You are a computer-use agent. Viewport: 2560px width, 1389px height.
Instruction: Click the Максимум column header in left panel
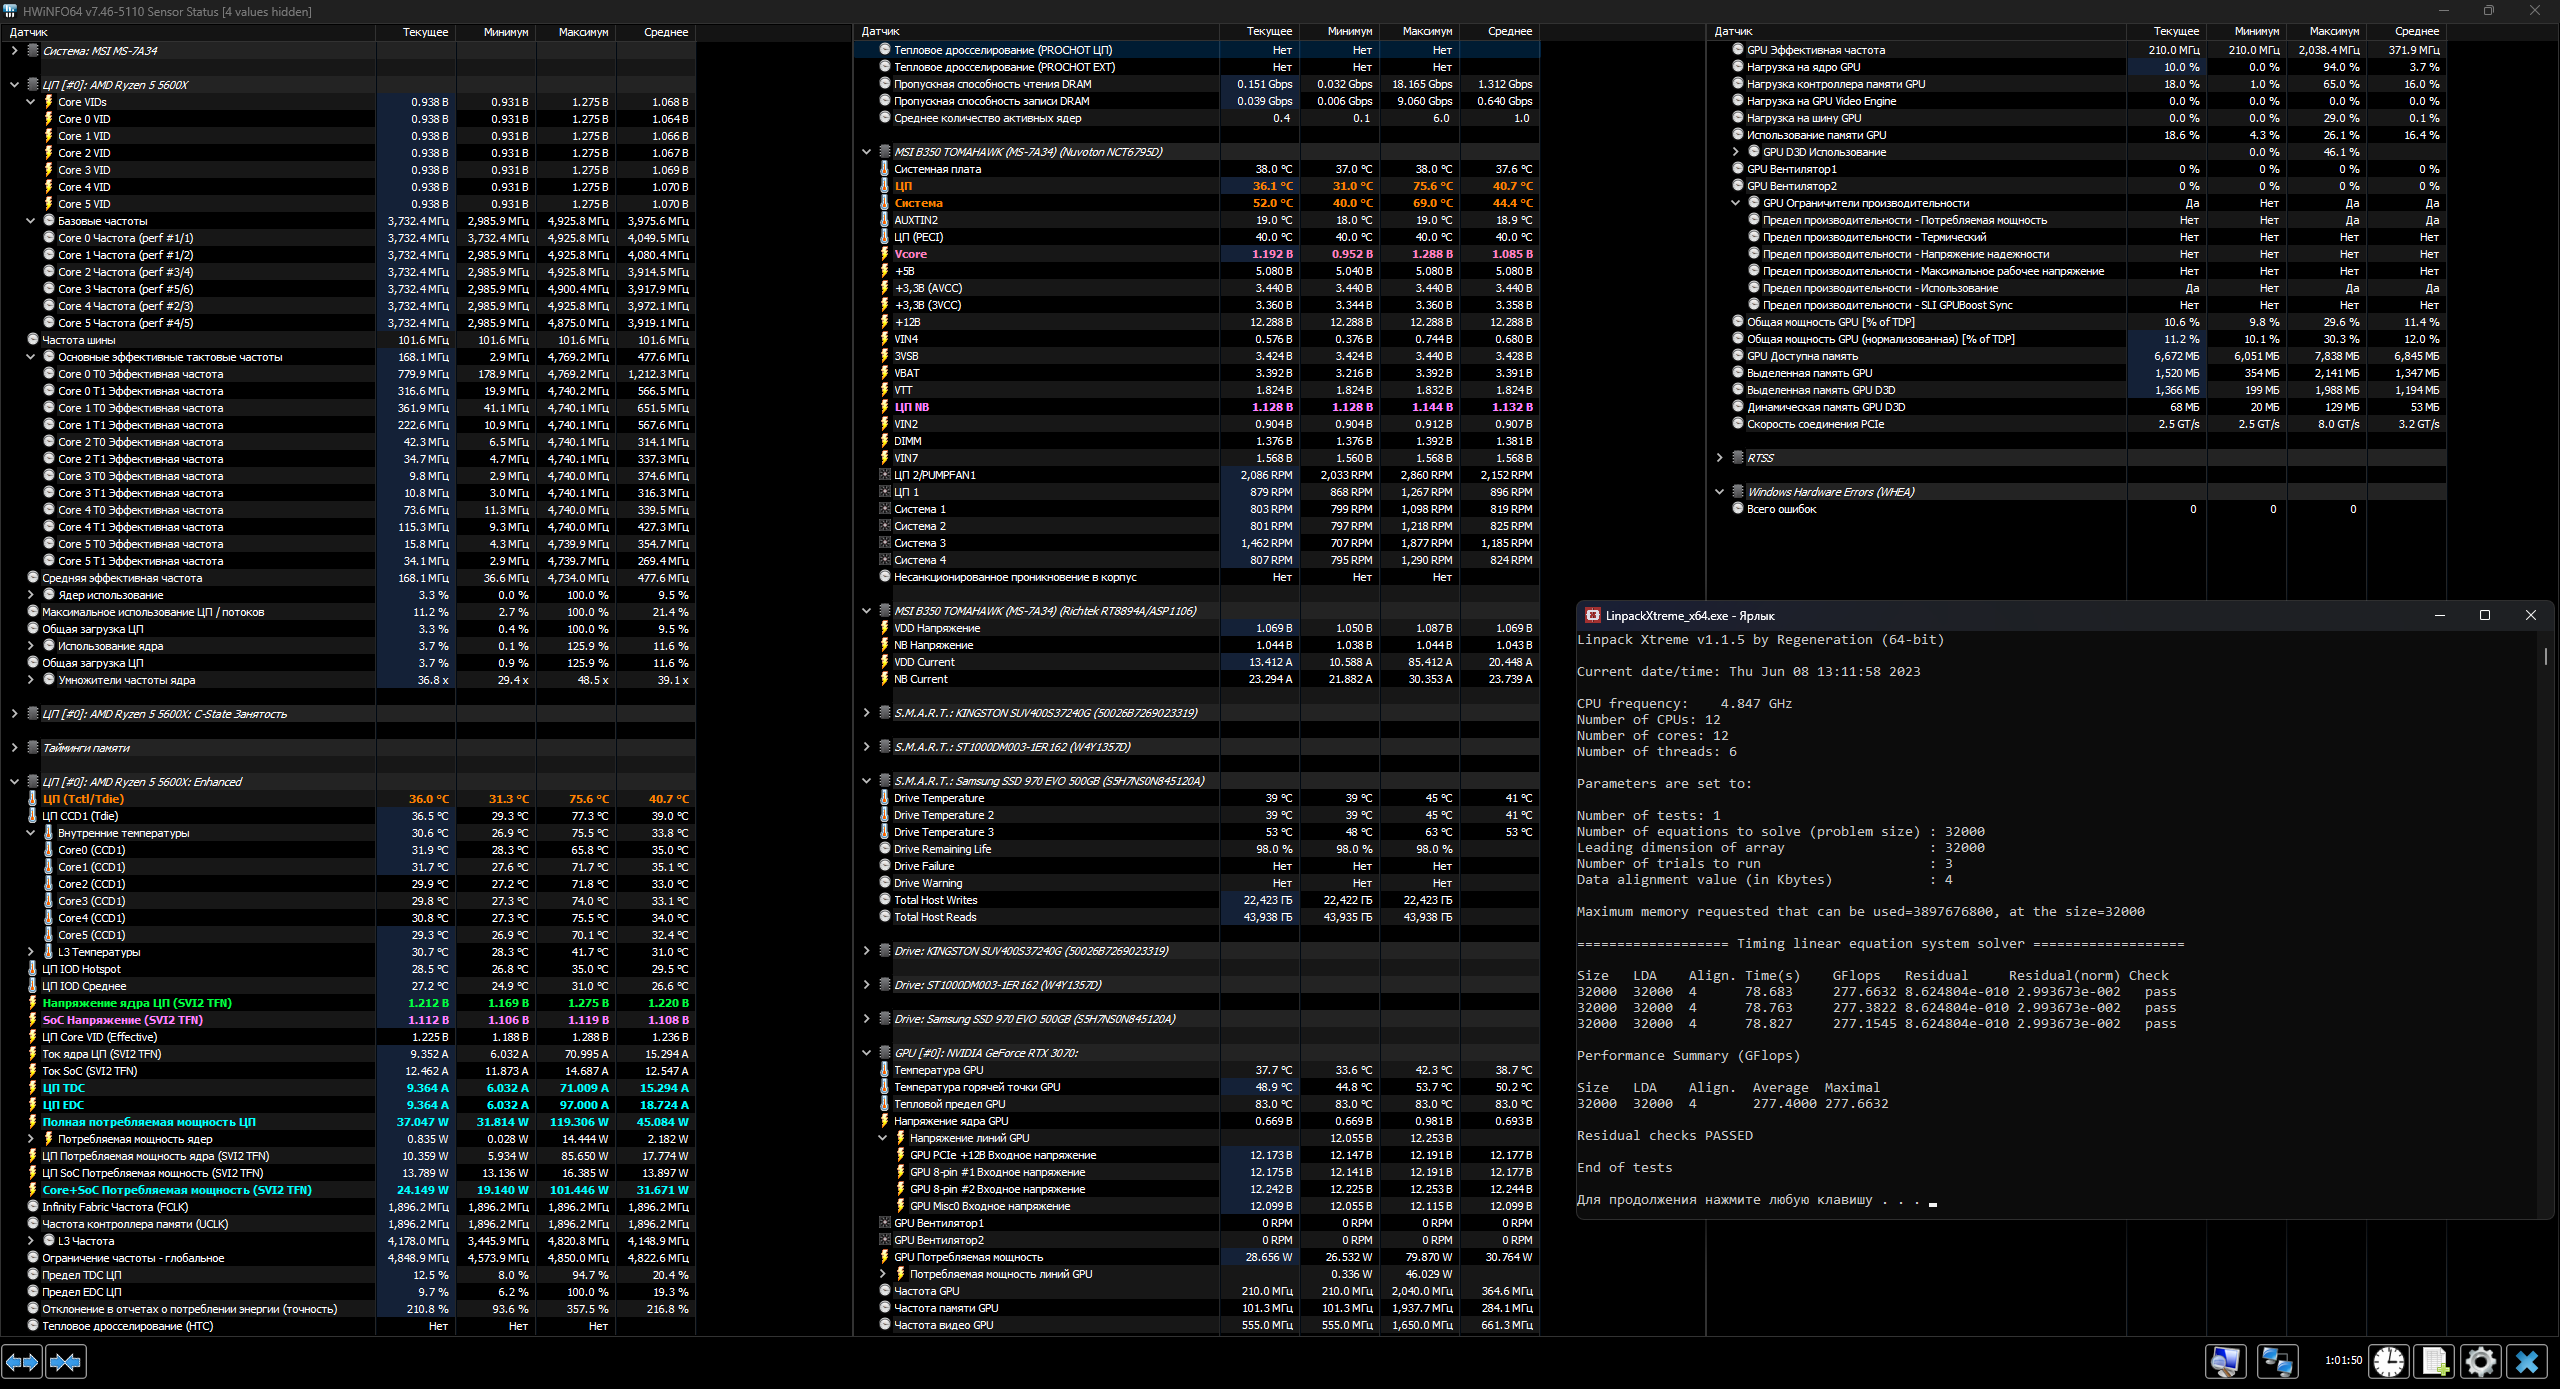582,32
